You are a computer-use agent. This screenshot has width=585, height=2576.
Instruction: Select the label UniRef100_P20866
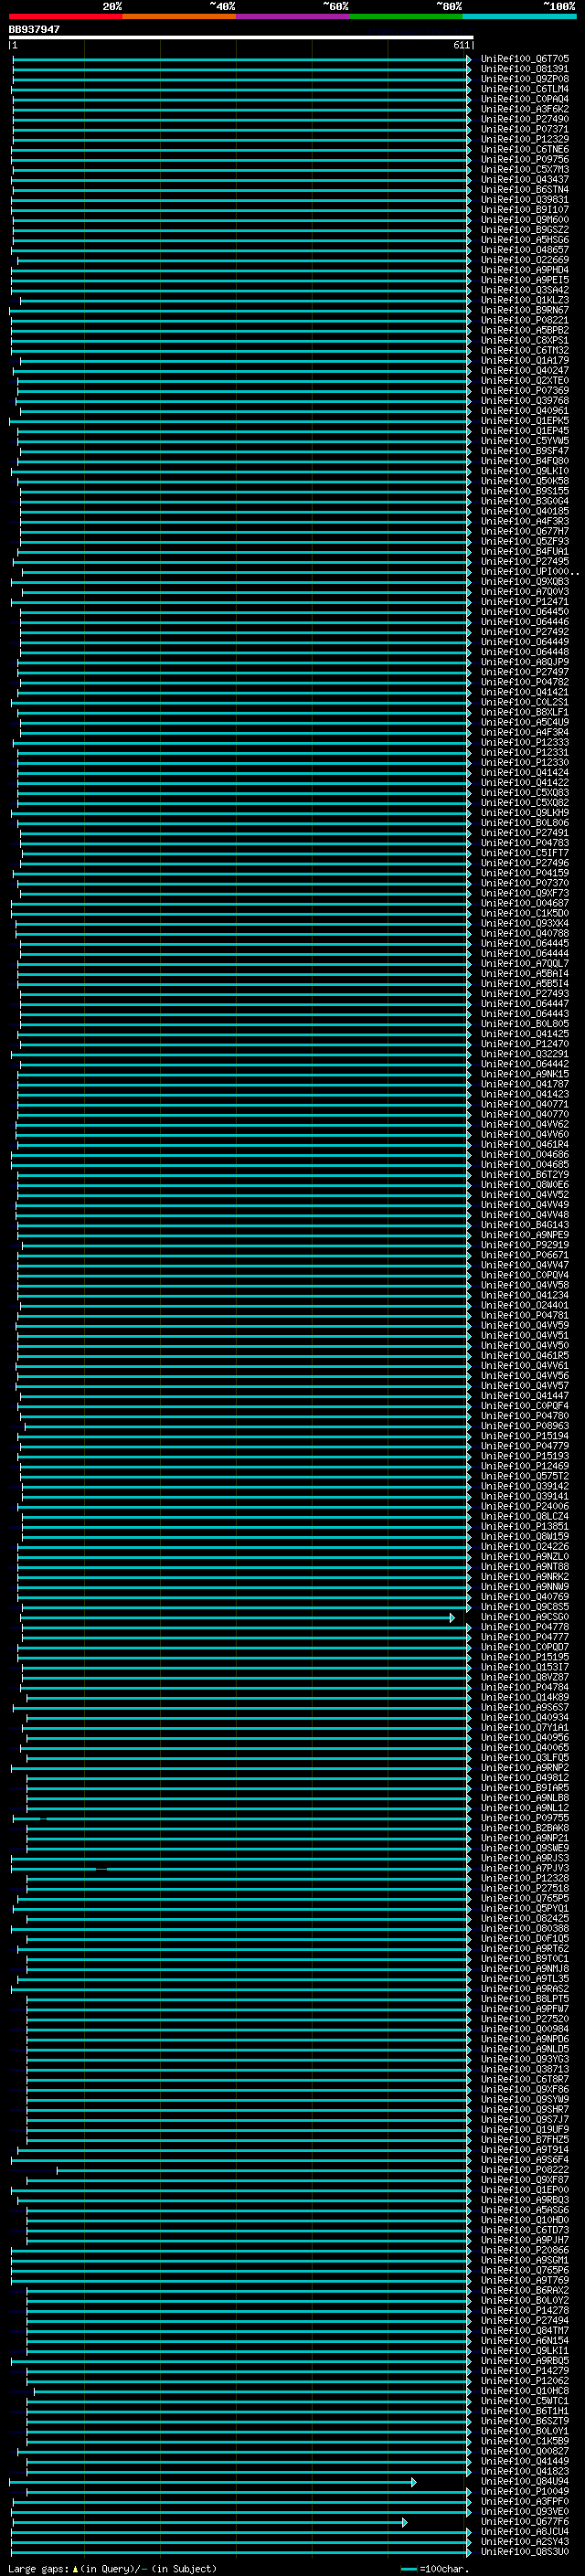(x=524, y=2250)
